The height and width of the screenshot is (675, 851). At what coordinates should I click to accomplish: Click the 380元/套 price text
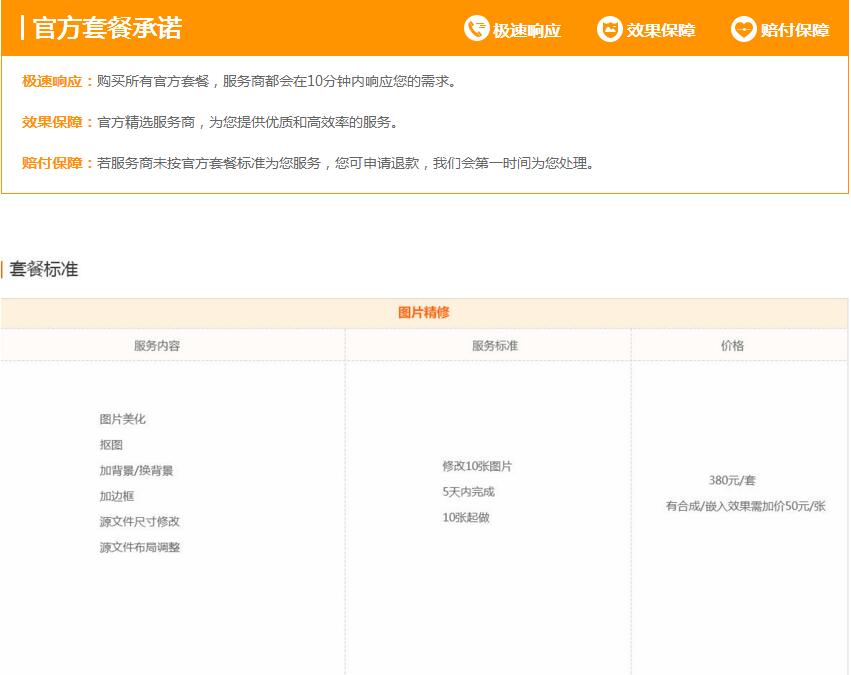732,480
